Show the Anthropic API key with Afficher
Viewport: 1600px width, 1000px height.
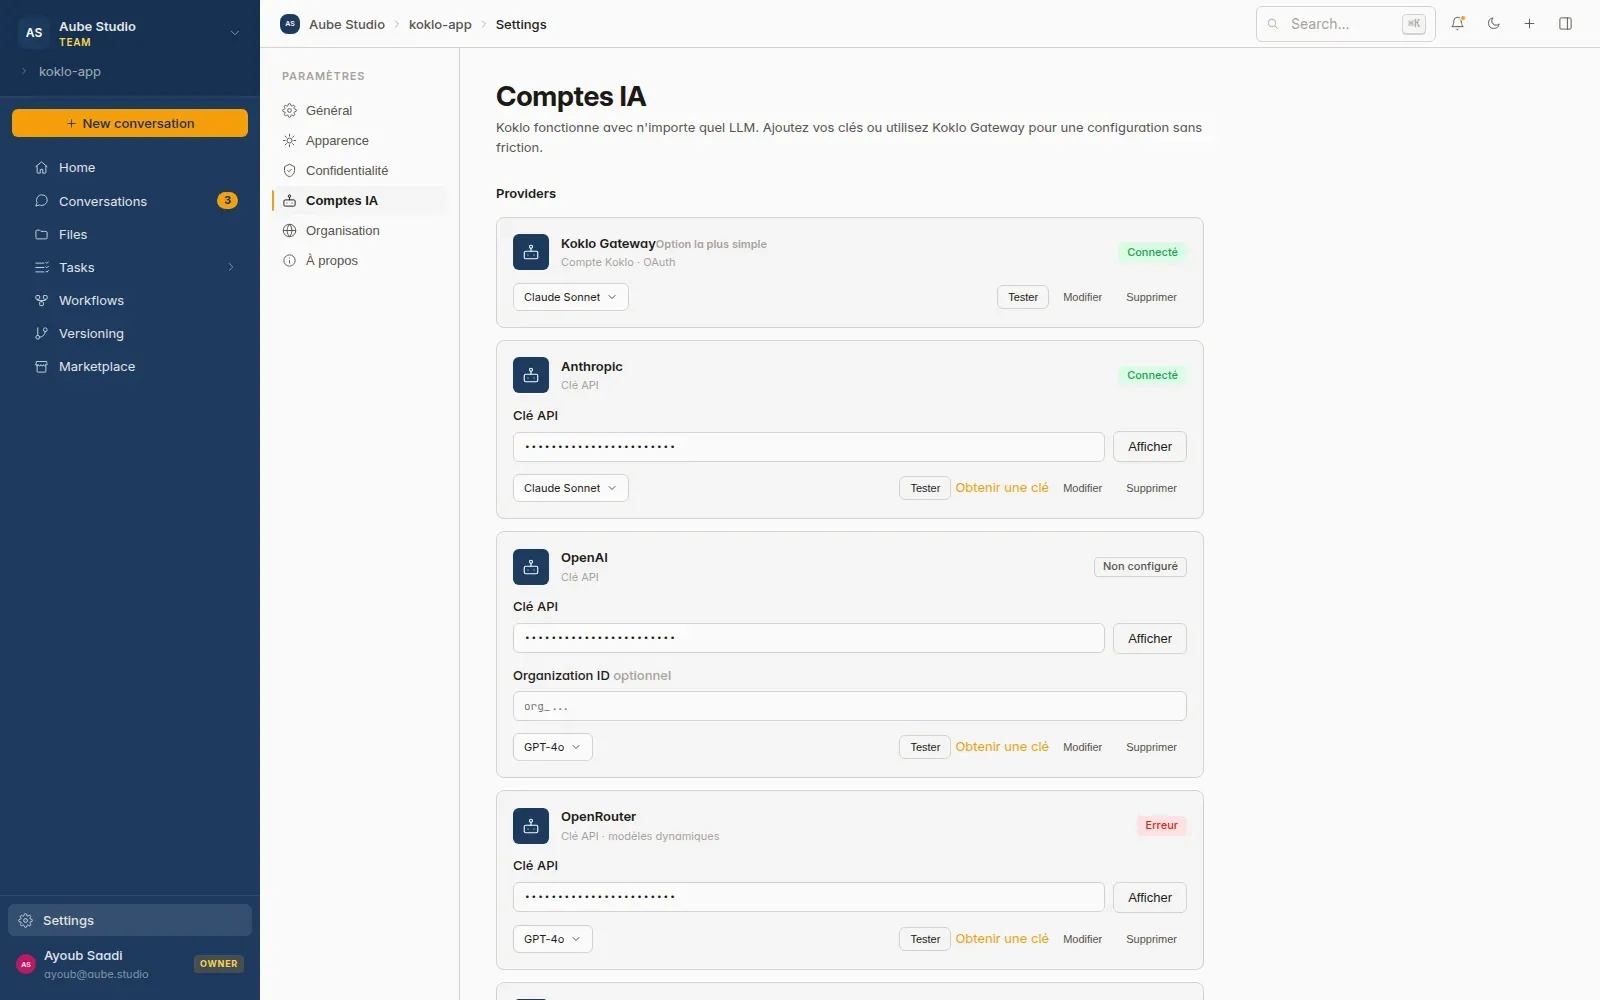1150,447
